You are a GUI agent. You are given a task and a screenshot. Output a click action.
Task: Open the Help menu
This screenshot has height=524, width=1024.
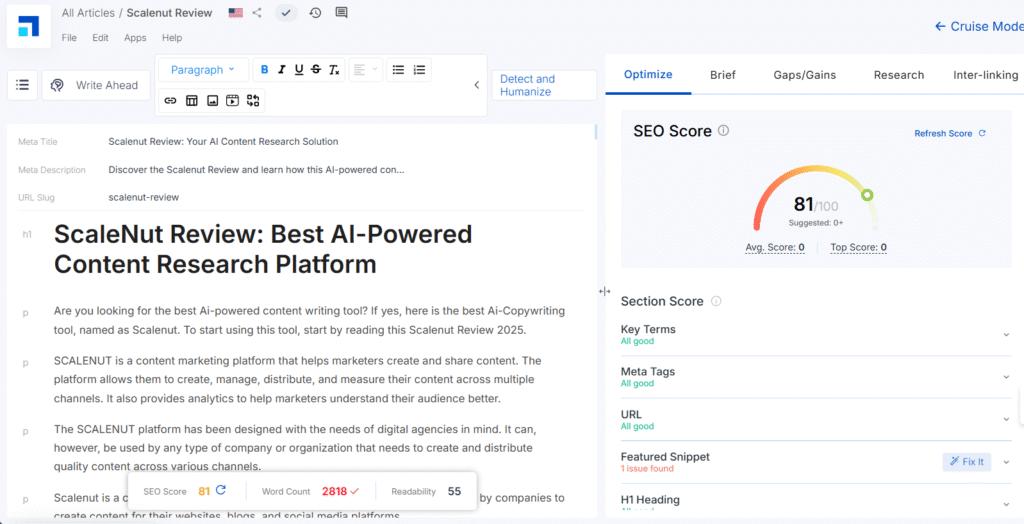[x=172, y=38]
